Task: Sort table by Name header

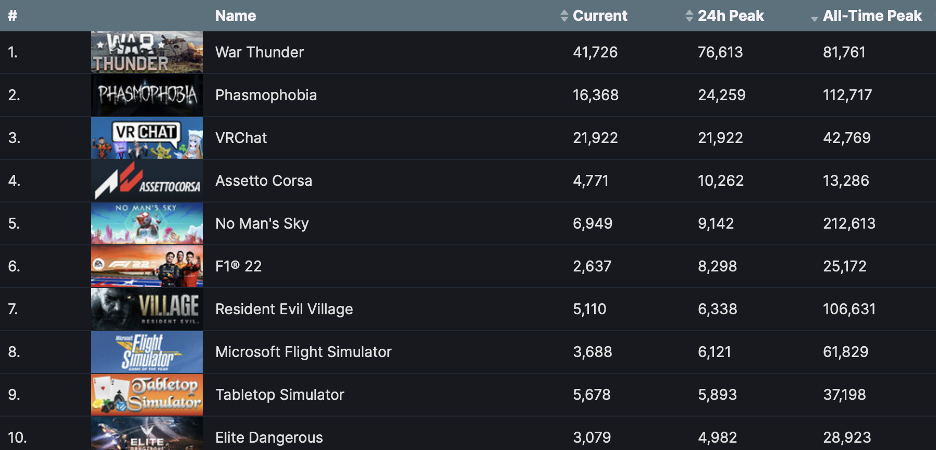Action: (236, 16)
